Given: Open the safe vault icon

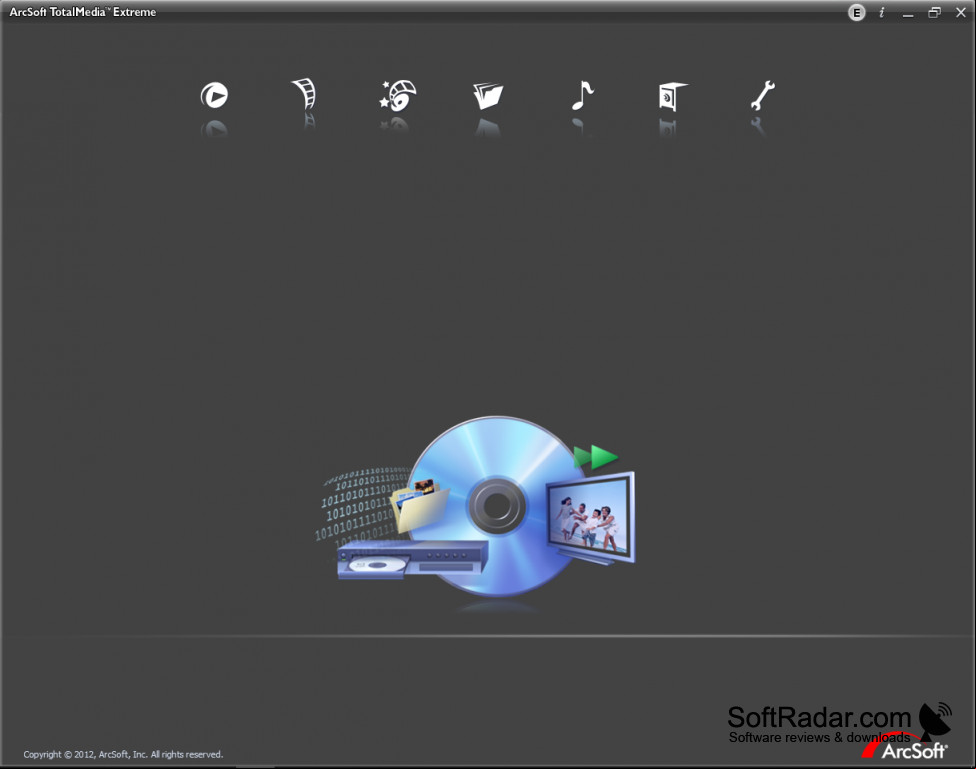Looking at the screenshot, I should click(x=672, y=97).
